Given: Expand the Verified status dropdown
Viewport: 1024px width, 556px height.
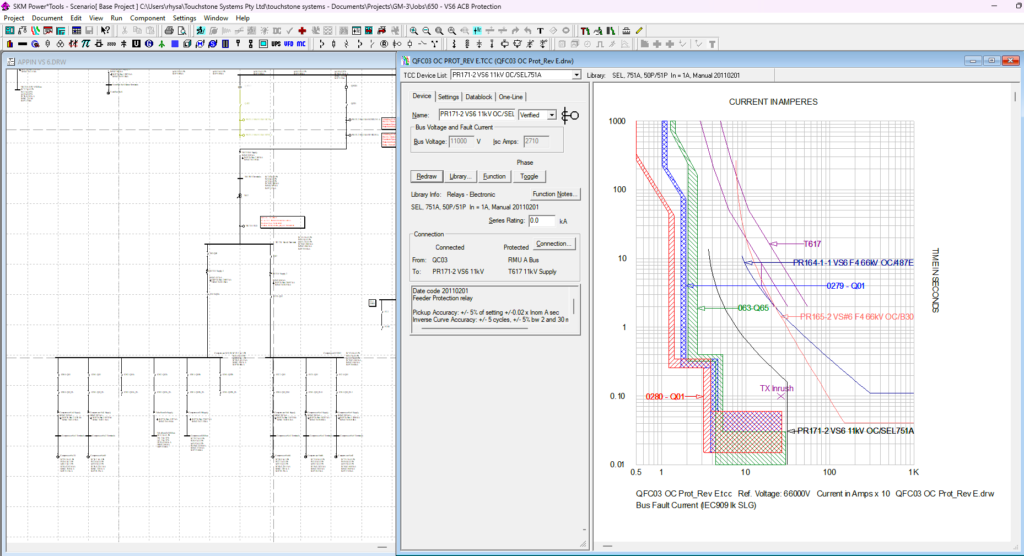Looking at the screenshot, I should coord(552,115).
